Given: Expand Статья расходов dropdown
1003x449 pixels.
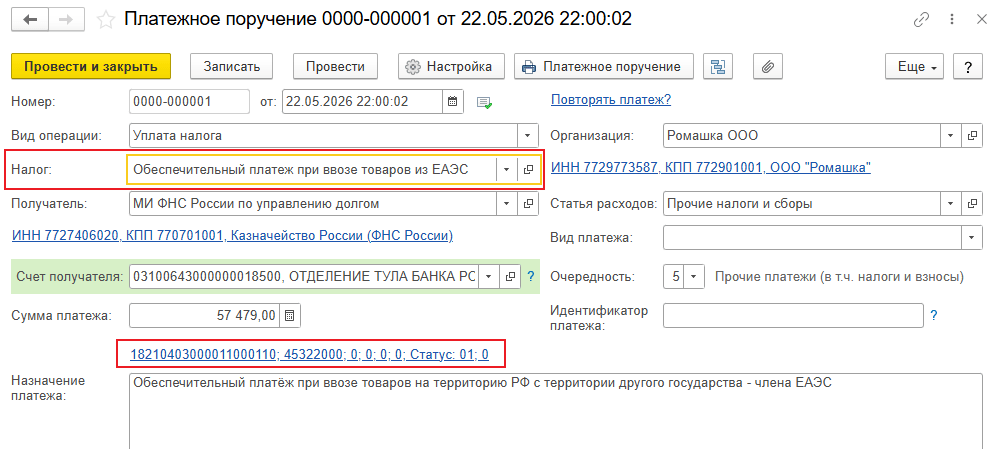Looking at the screenshot, I should pos(951,203).
